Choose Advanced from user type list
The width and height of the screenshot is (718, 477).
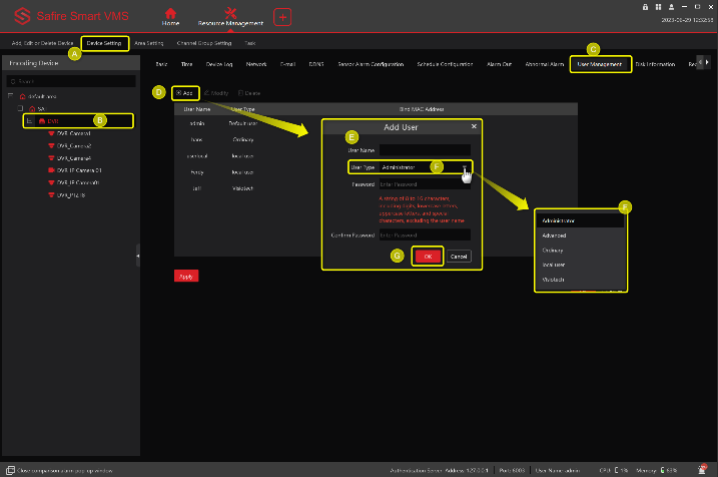click(555, 236)
